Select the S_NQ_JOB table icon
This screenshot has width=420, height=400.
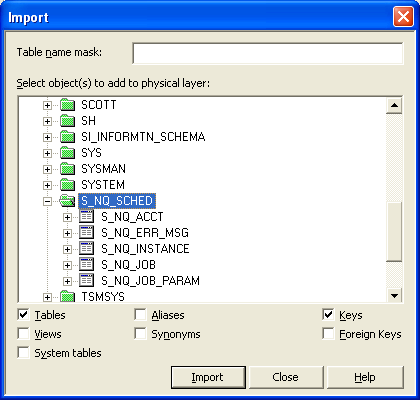click(87, 265)
